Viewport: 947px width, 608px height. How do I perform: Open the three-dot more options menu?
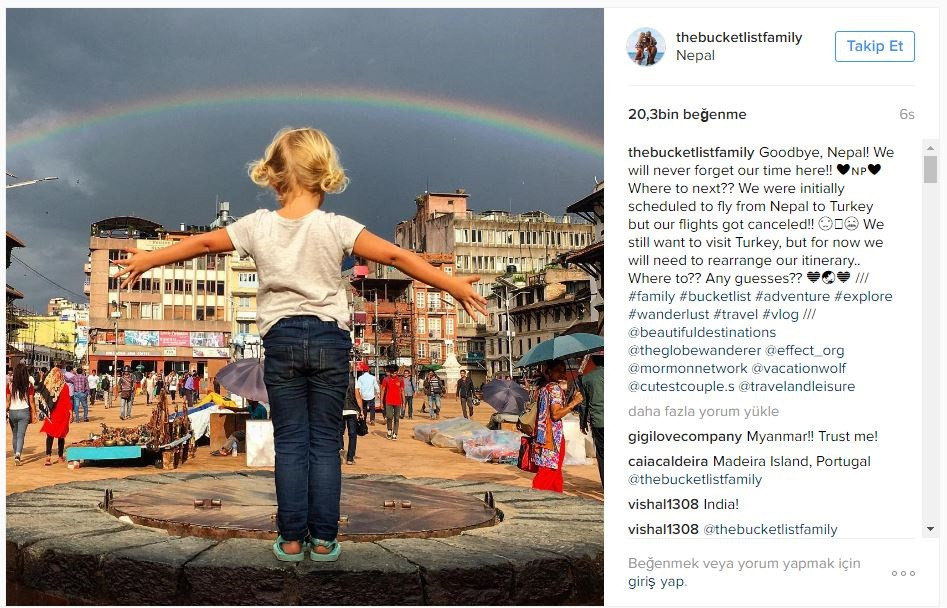(903, 573)
